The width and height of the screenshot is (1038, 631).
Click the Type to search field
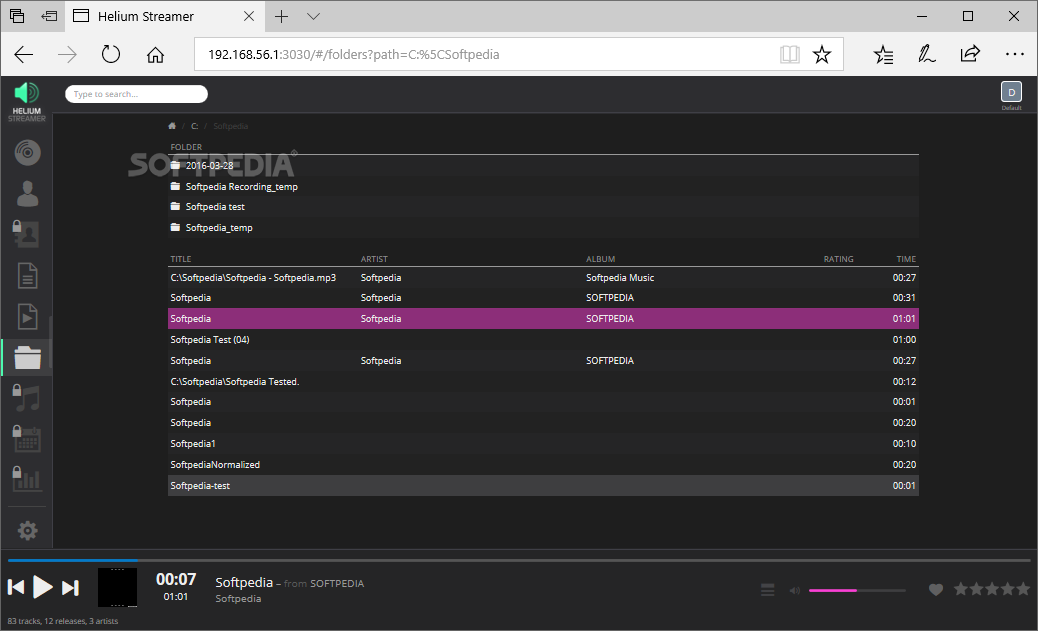pos(136,94)
